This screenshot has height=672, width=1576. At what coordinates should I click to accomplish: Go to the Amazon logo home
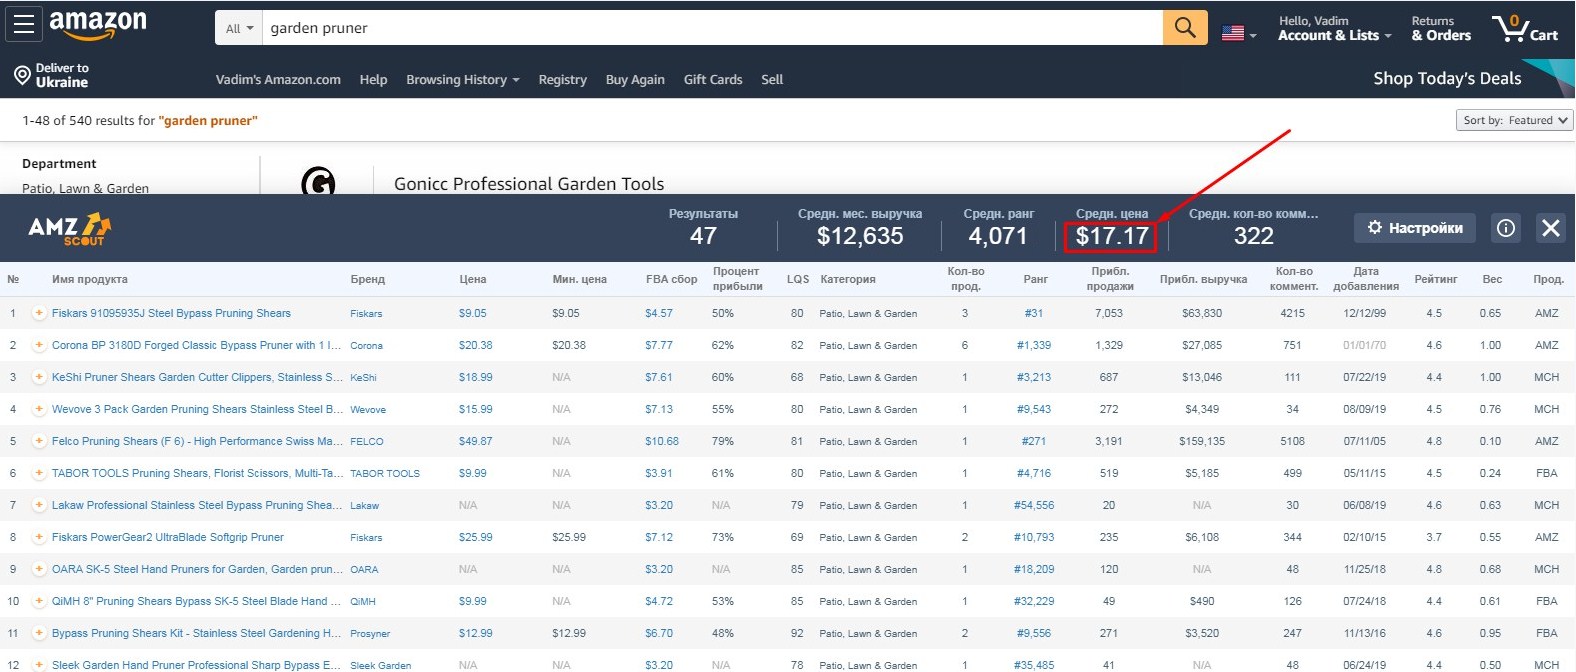click(x=98, y=24)
